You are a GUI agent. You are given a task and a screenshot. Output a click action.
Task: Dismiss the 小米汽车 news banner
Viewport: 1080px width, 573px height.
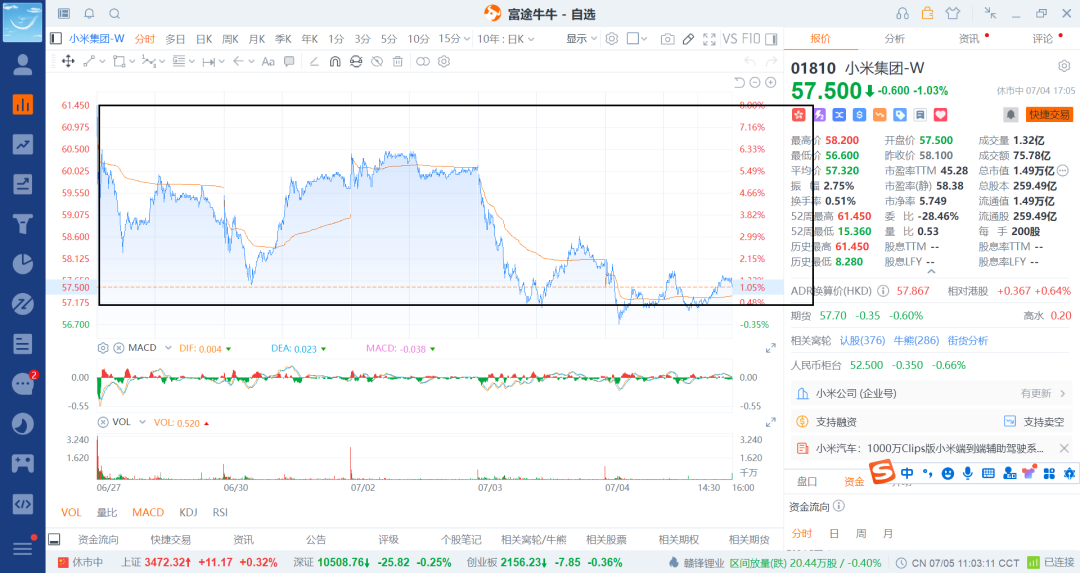(x=1064, y=448)
